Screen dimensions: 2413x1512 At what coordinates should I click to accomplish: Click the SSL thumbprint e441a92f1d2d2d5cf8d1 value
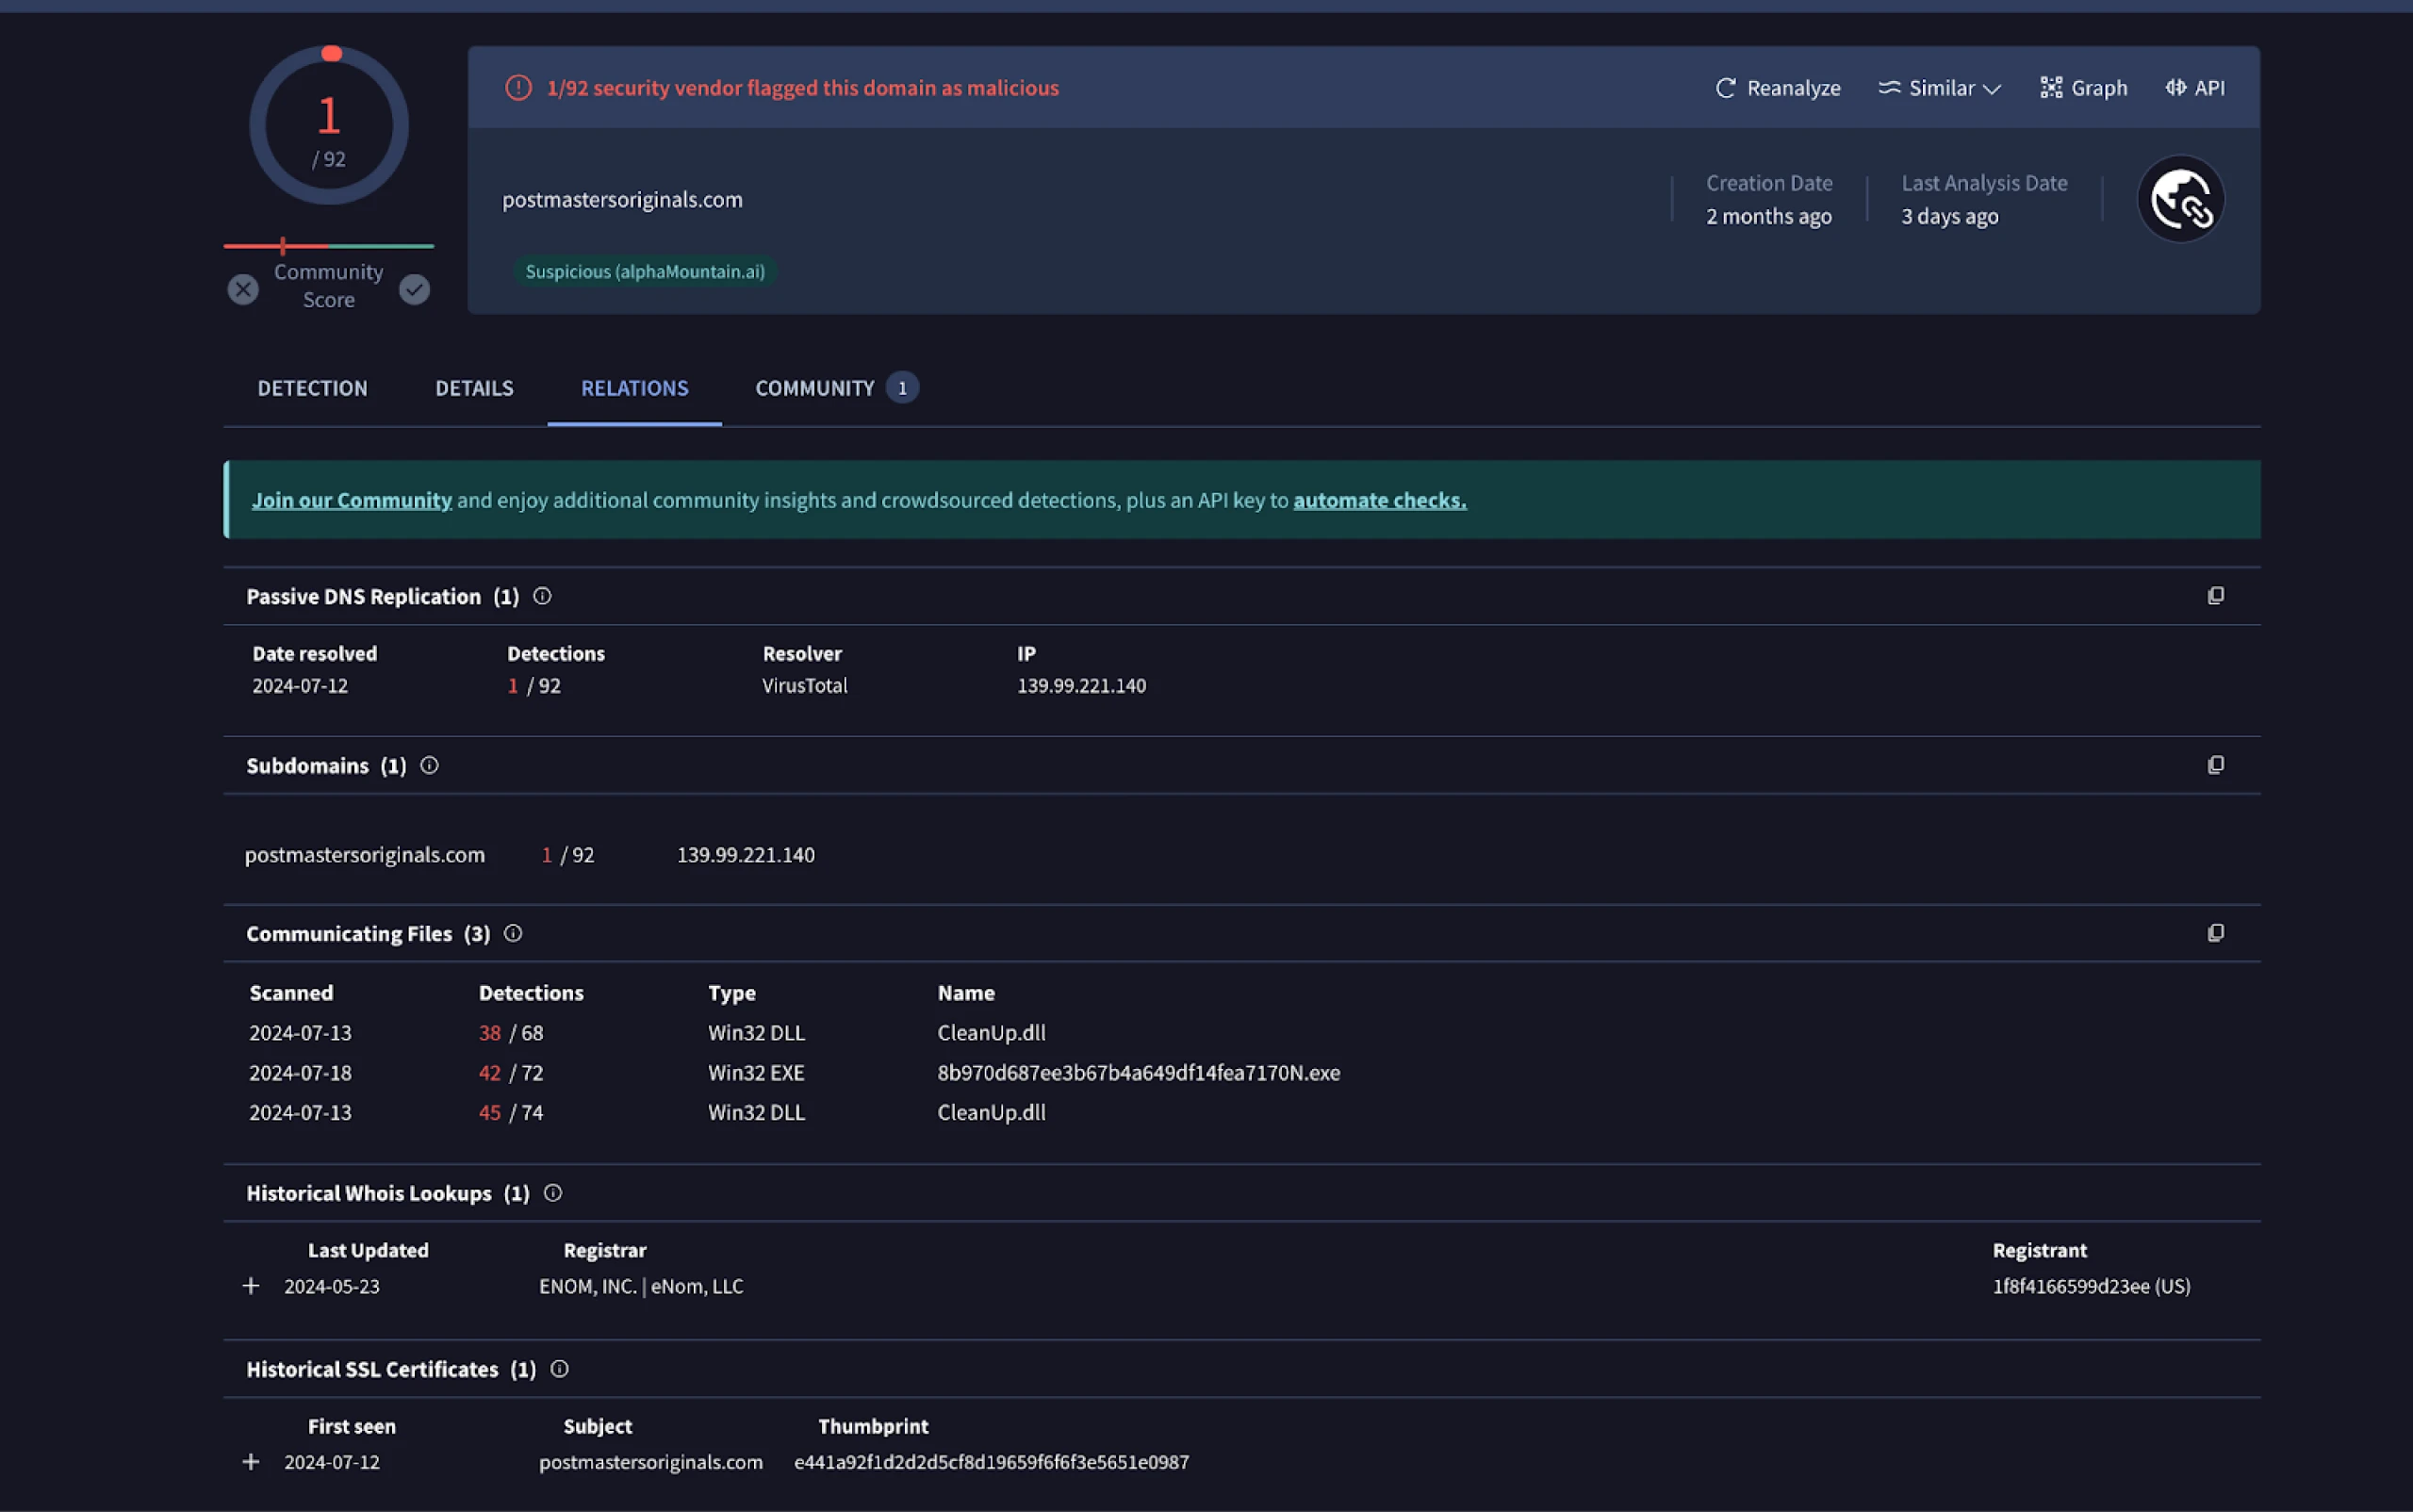[x=991, y=1462]
